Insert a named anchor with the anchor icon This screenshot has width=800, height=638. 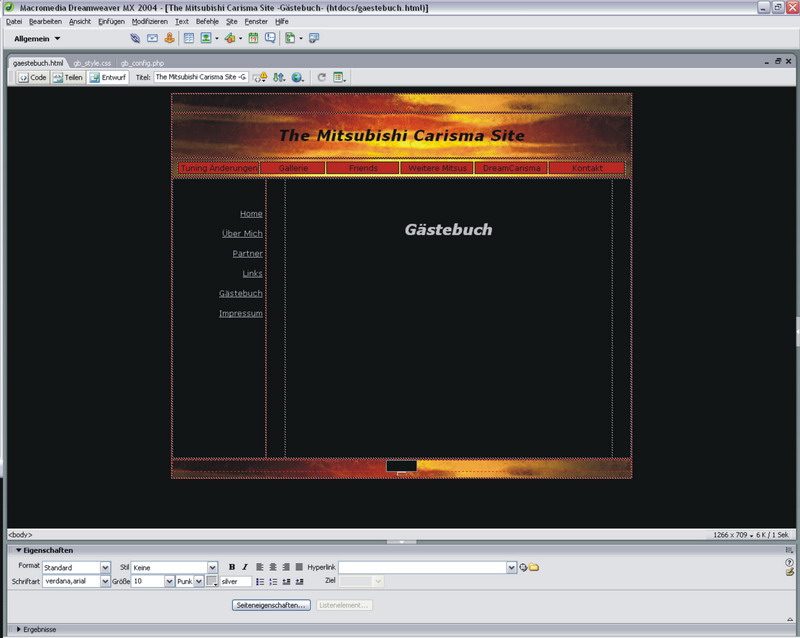pos(169,38)
